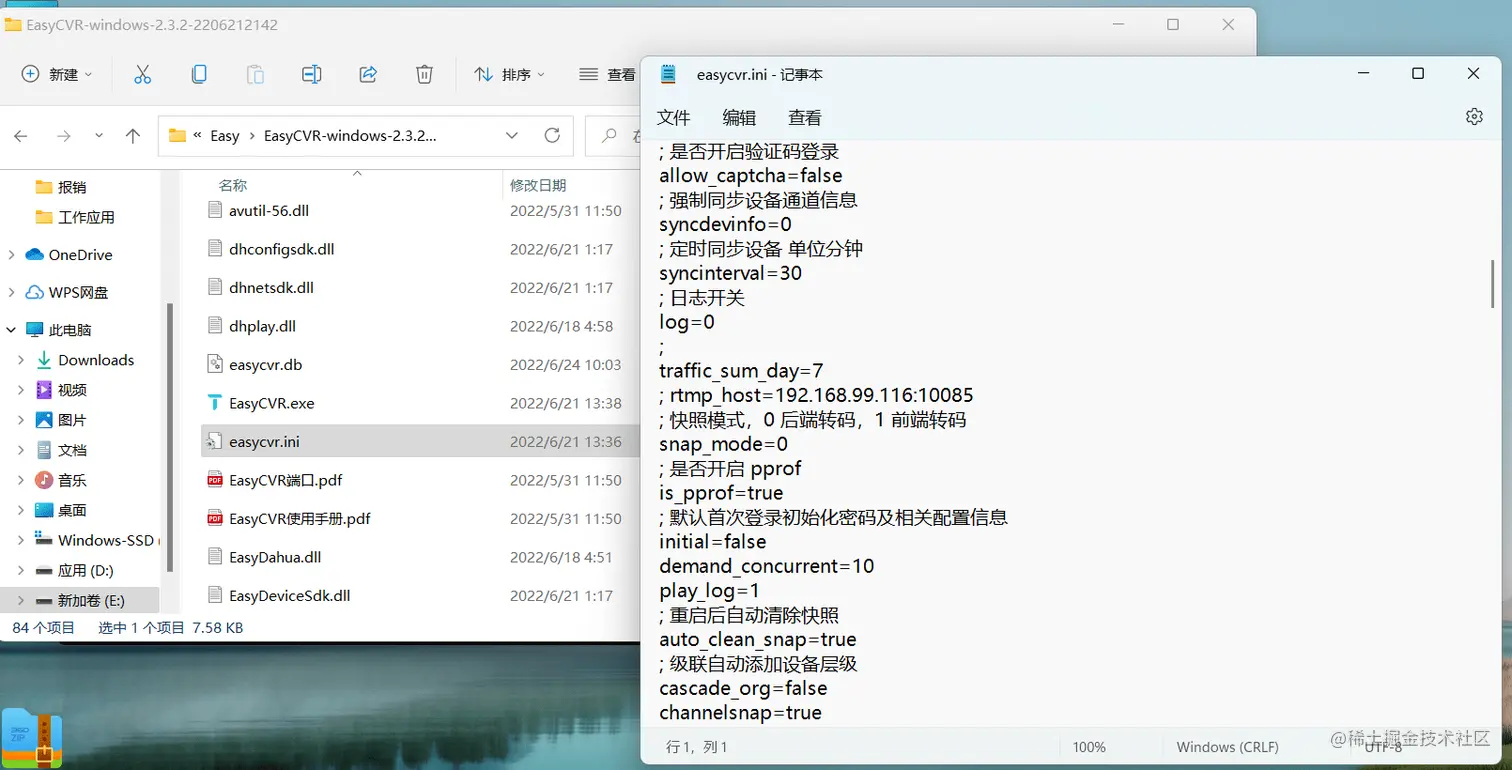
Task: Open 桌面 in the navigation pane
Action: [x=72, y=510]
